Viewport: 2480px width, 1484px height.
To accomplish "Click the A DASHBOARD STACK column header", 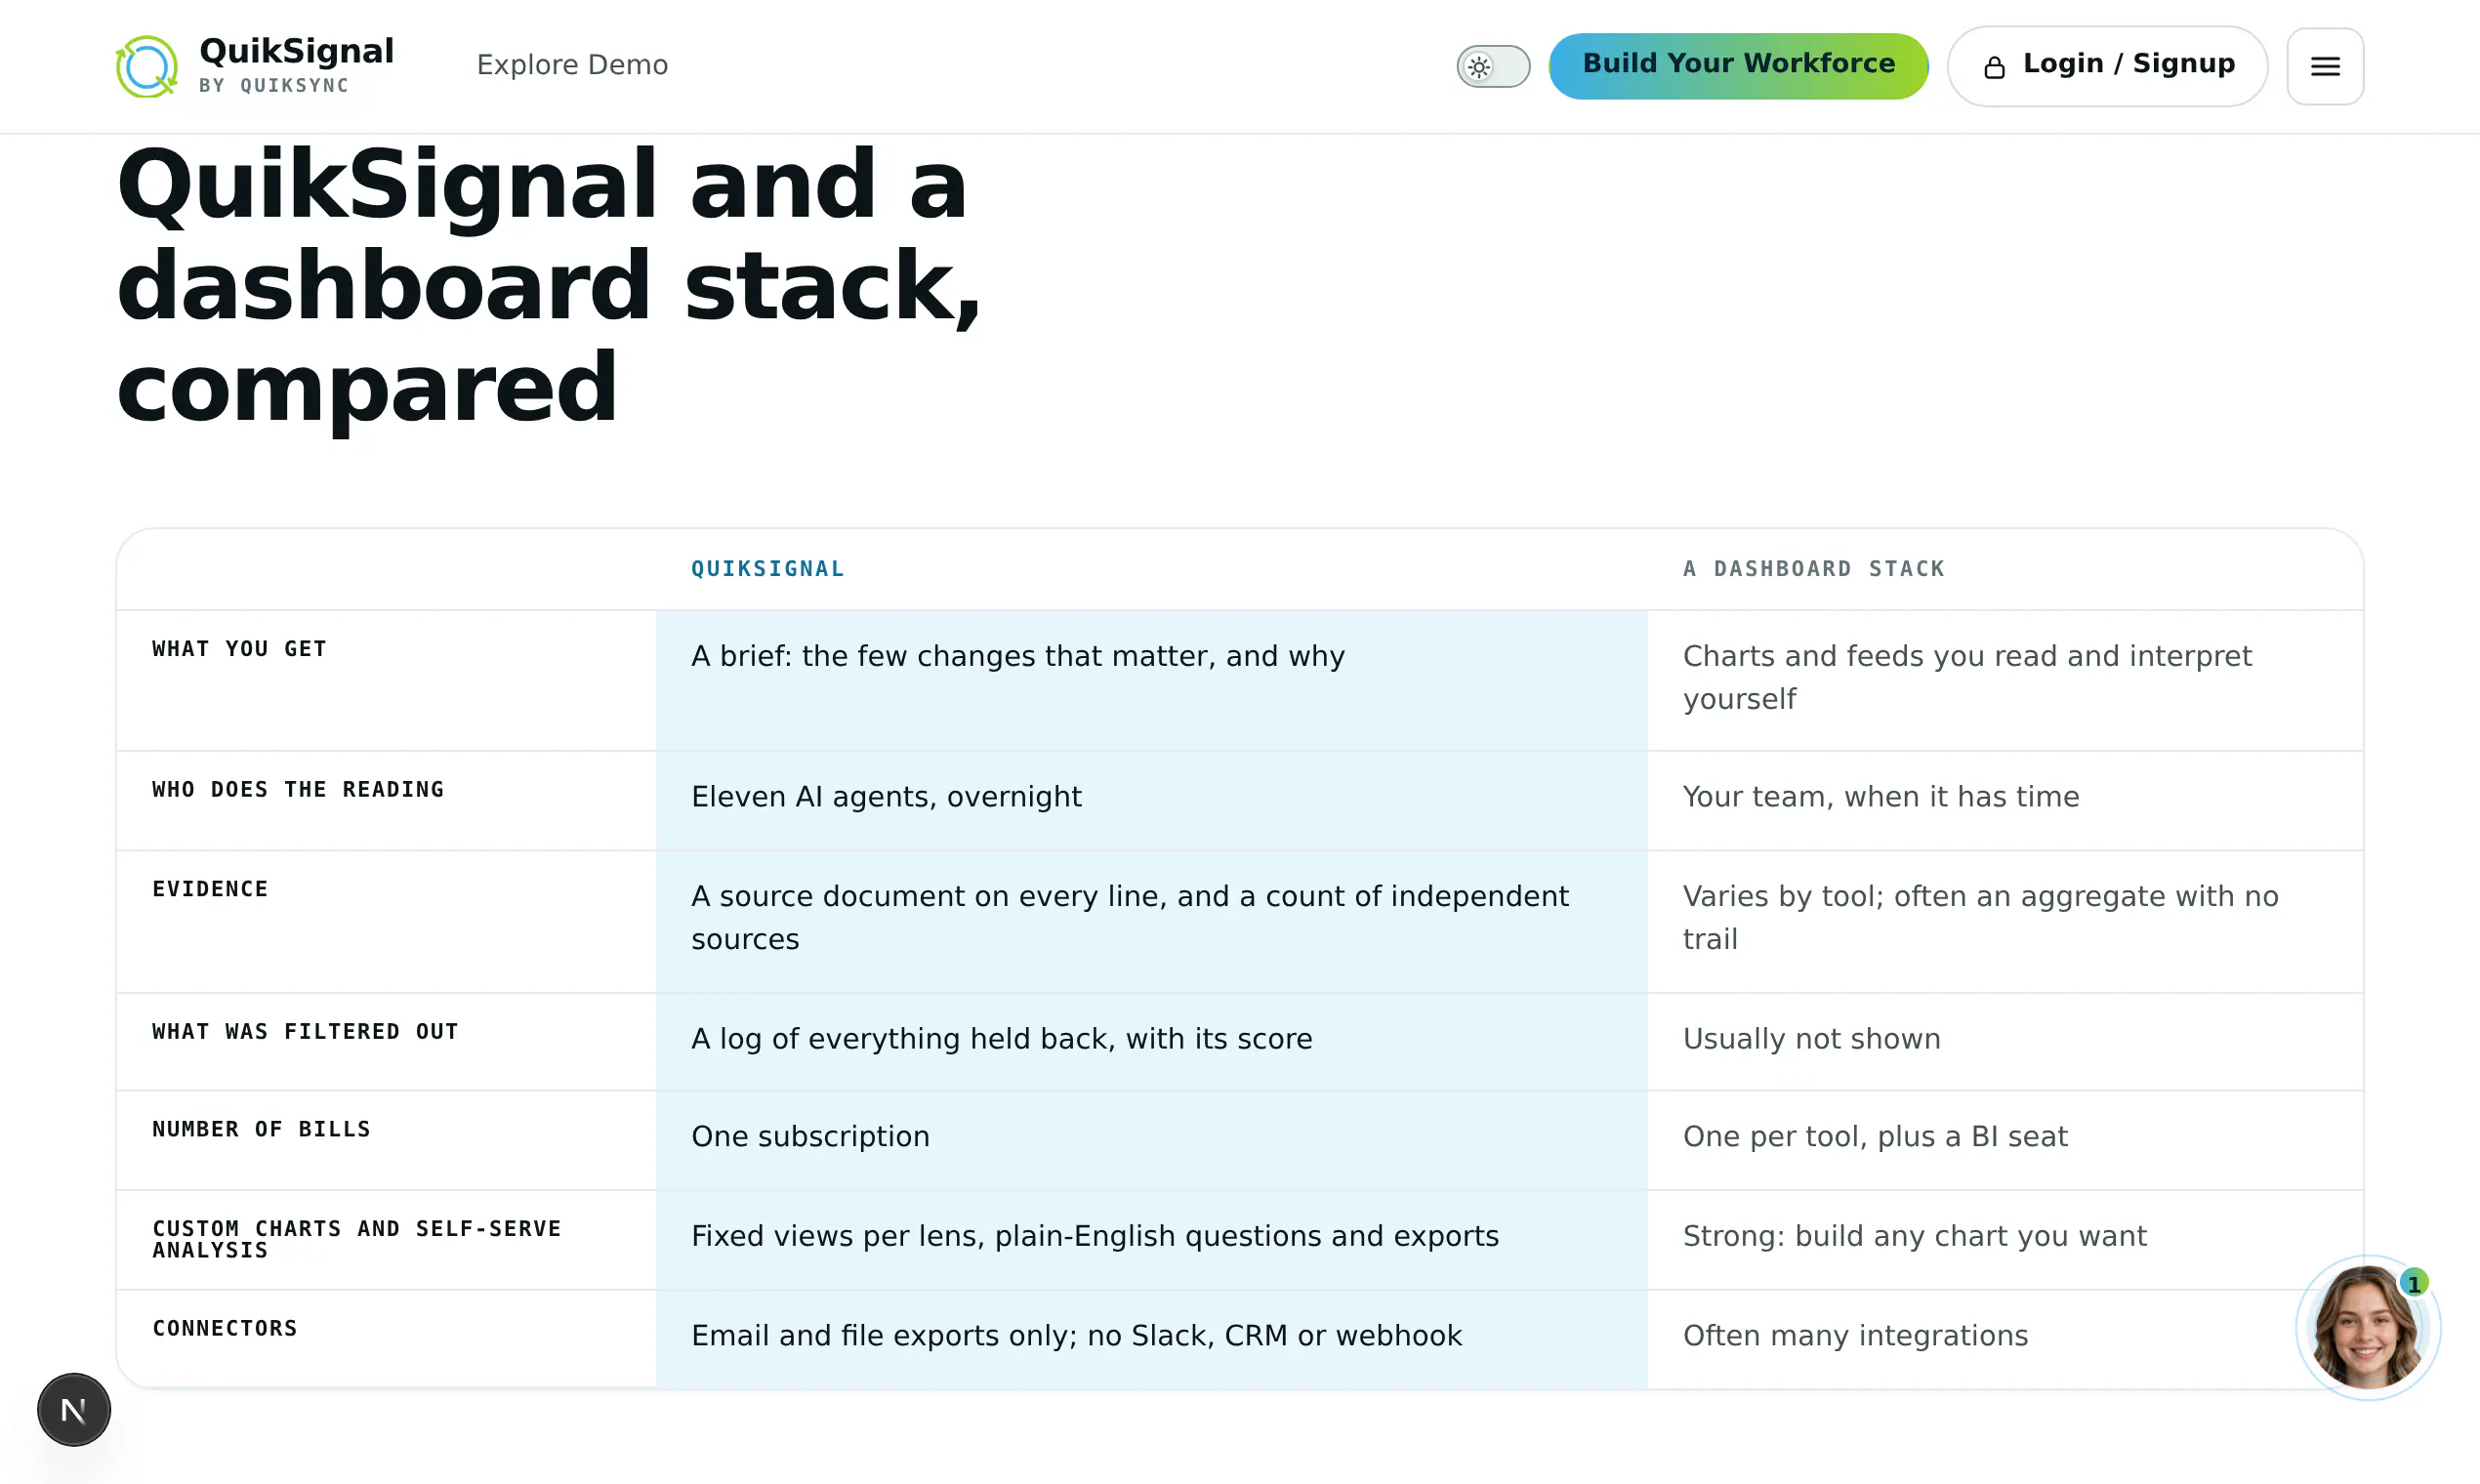I will click(1814, 569).
